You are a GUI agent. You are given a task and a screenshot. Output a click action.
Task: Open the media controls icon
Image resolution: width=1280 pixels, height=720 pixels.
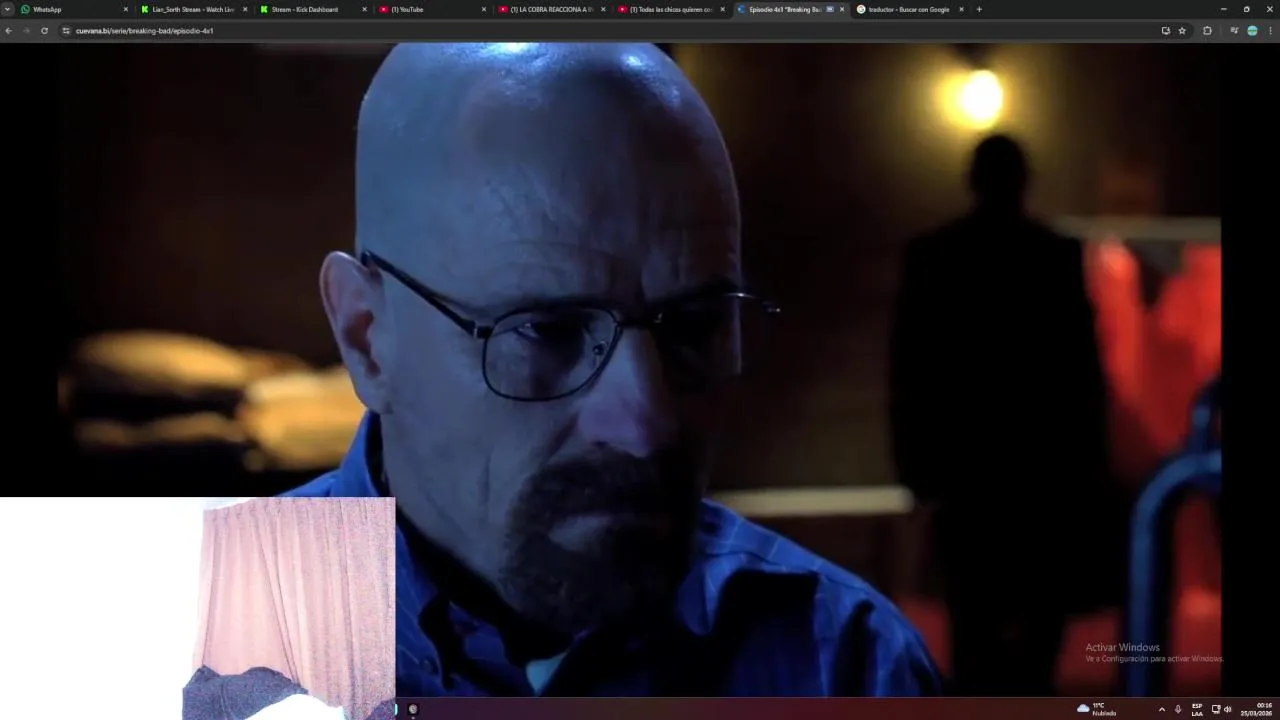[x=1234, y=30]
